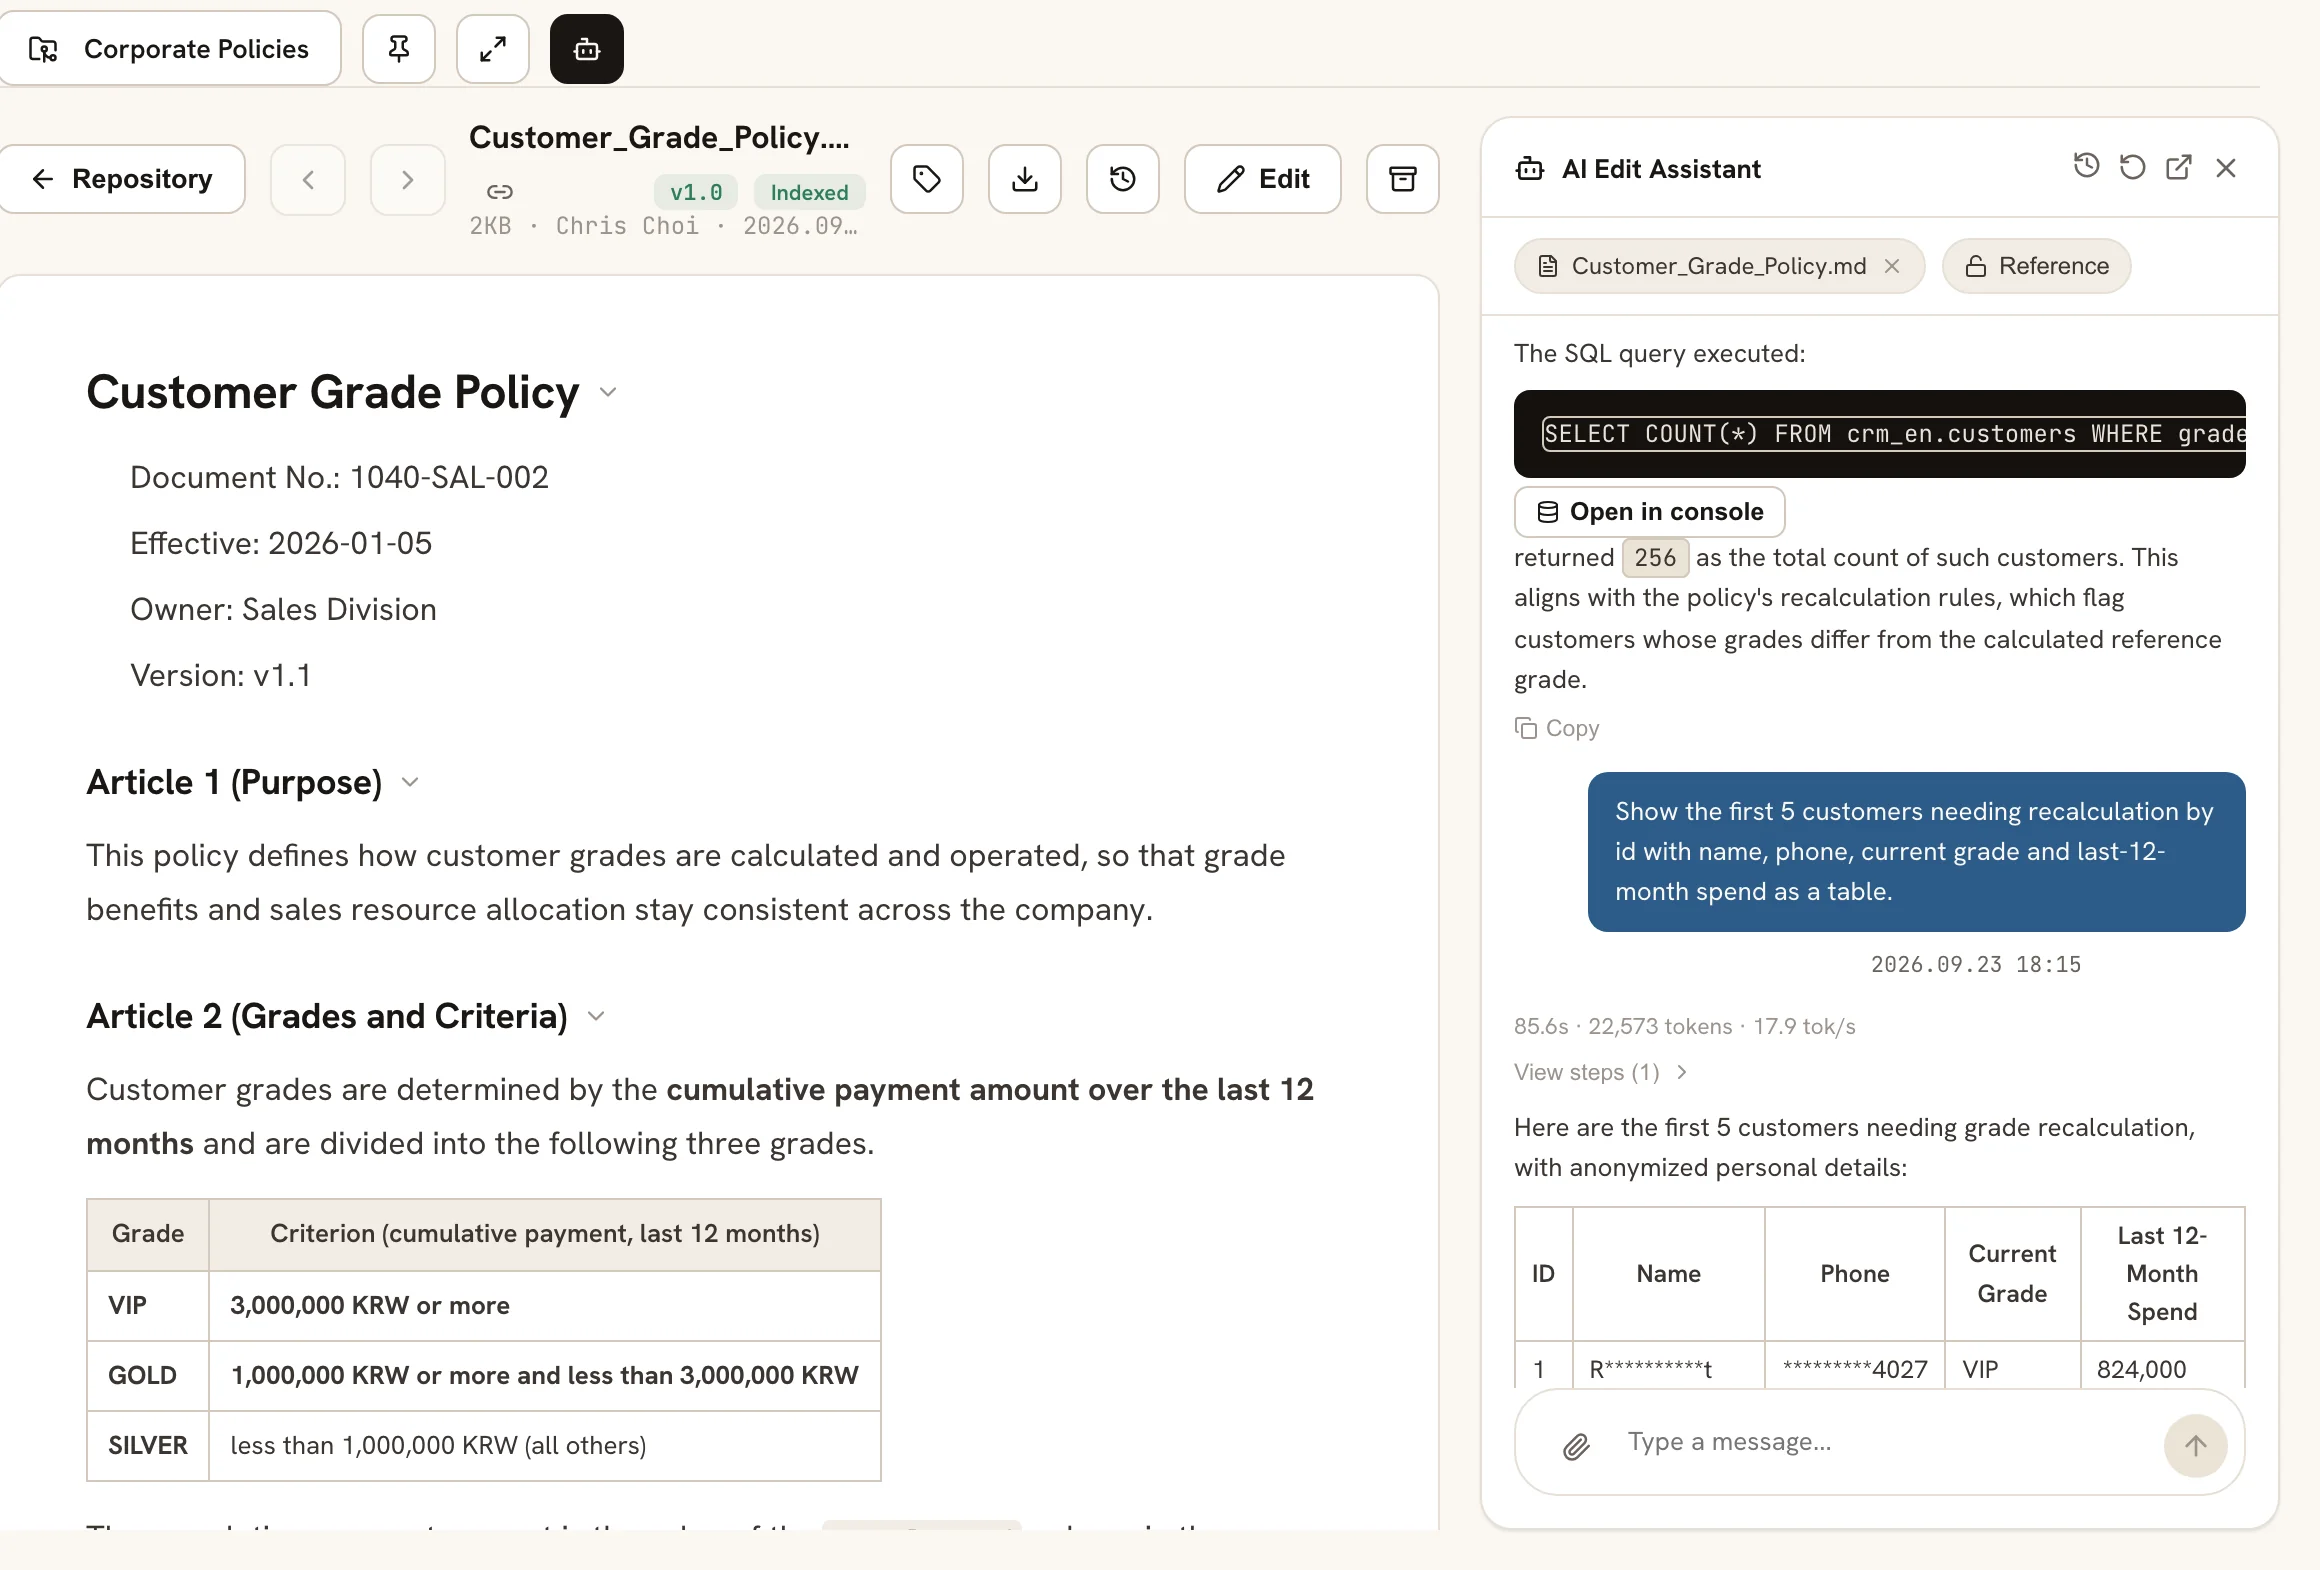Select the VIP grade table cell

(x=148, y=1306)
